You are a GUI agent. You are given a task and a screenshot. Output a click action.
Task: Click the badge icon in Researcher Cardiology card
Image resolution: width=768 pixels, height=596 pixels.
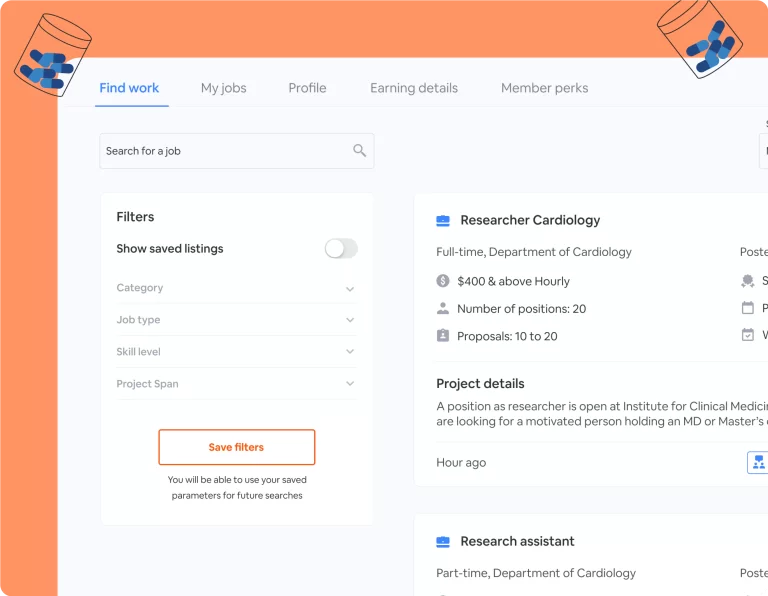[747, 281]
